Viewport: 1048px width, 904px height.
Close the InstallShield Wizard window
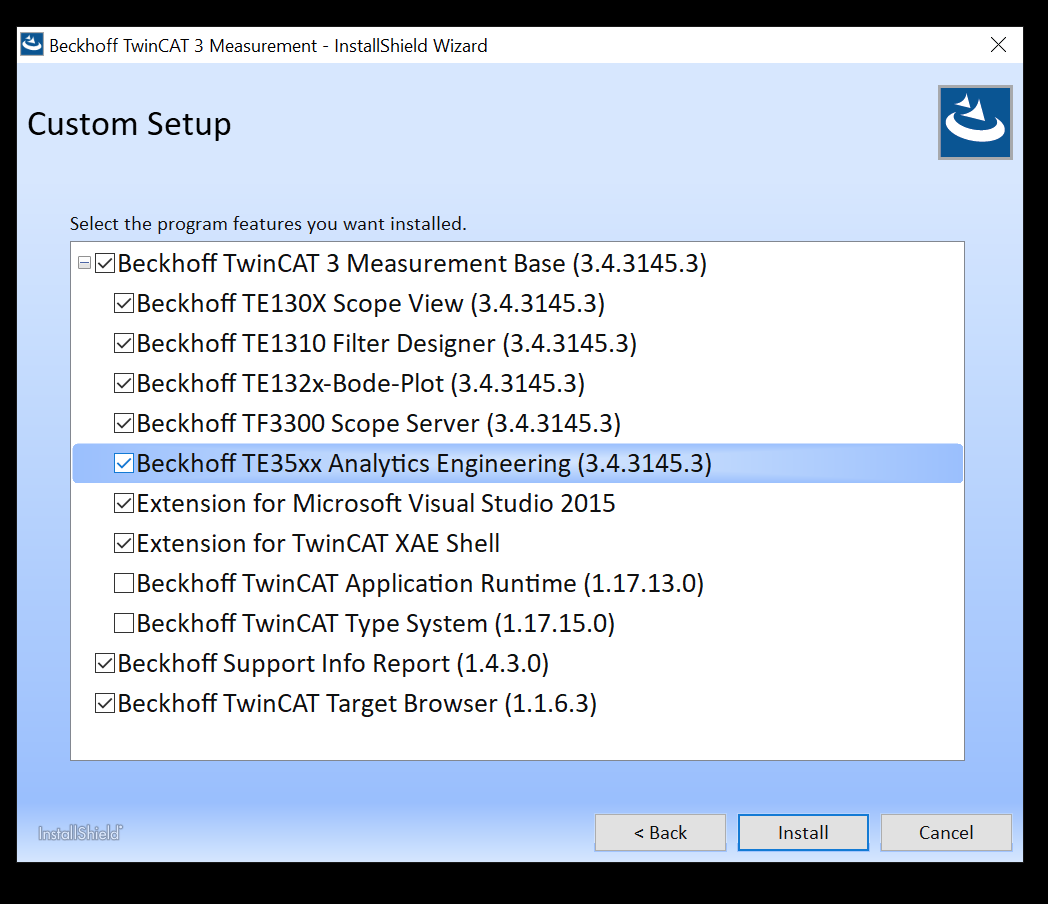[x=998, y=45]
